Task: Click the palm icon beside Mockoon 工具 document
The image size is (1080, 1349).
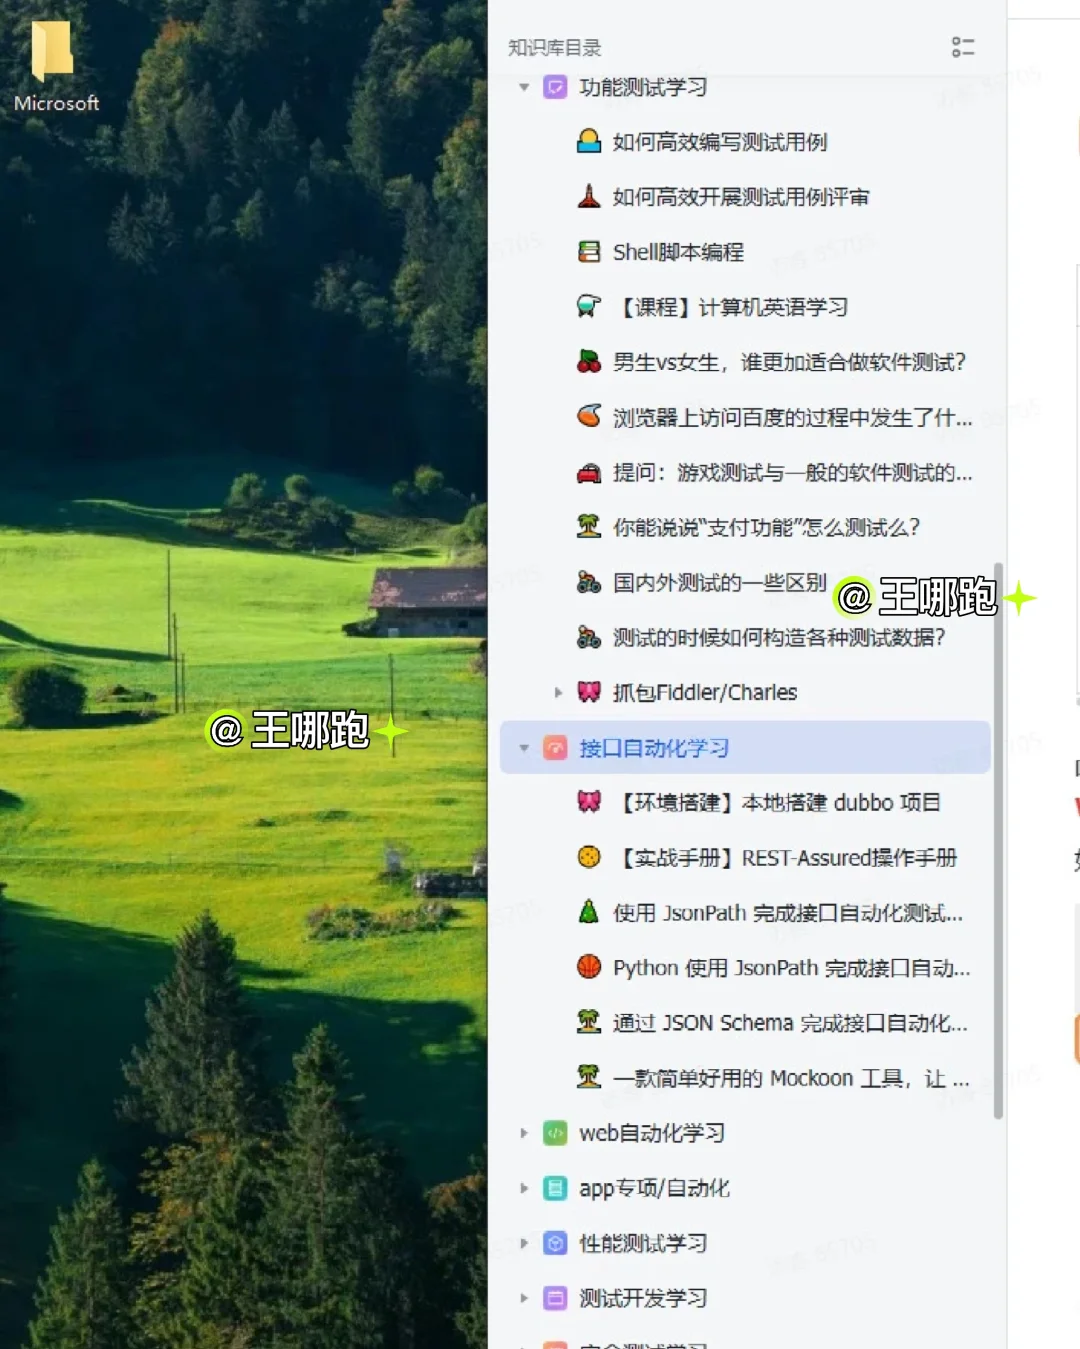Action: tap(591, 1077)
